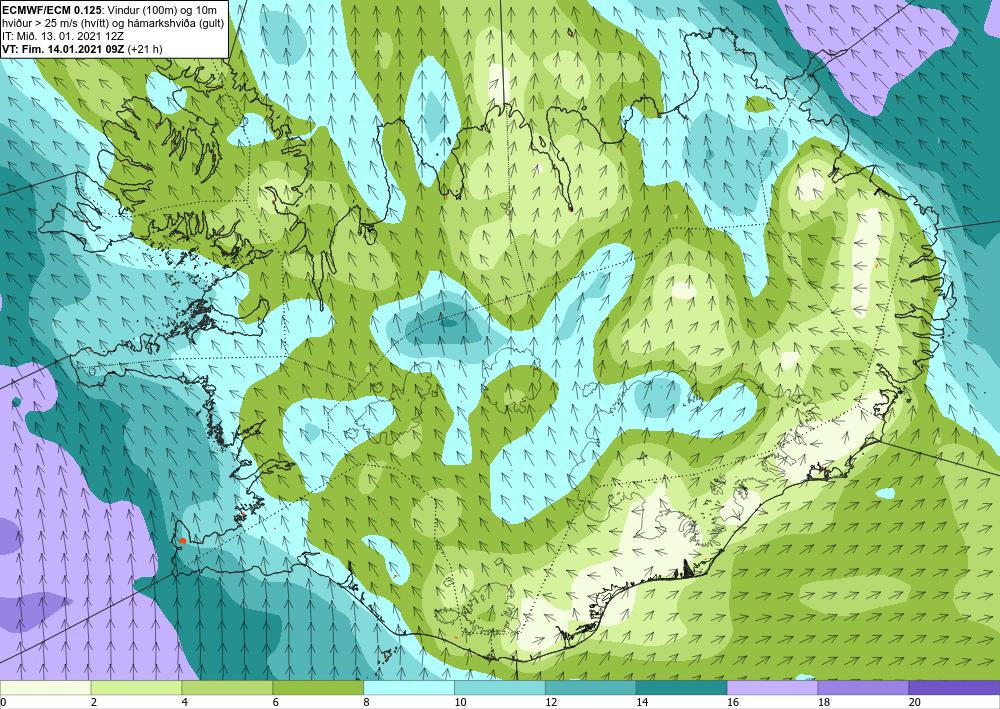Click the orange gust marker on the southwest peninsula
Viewport: 1000px width, 709px height.
(182, 540)
